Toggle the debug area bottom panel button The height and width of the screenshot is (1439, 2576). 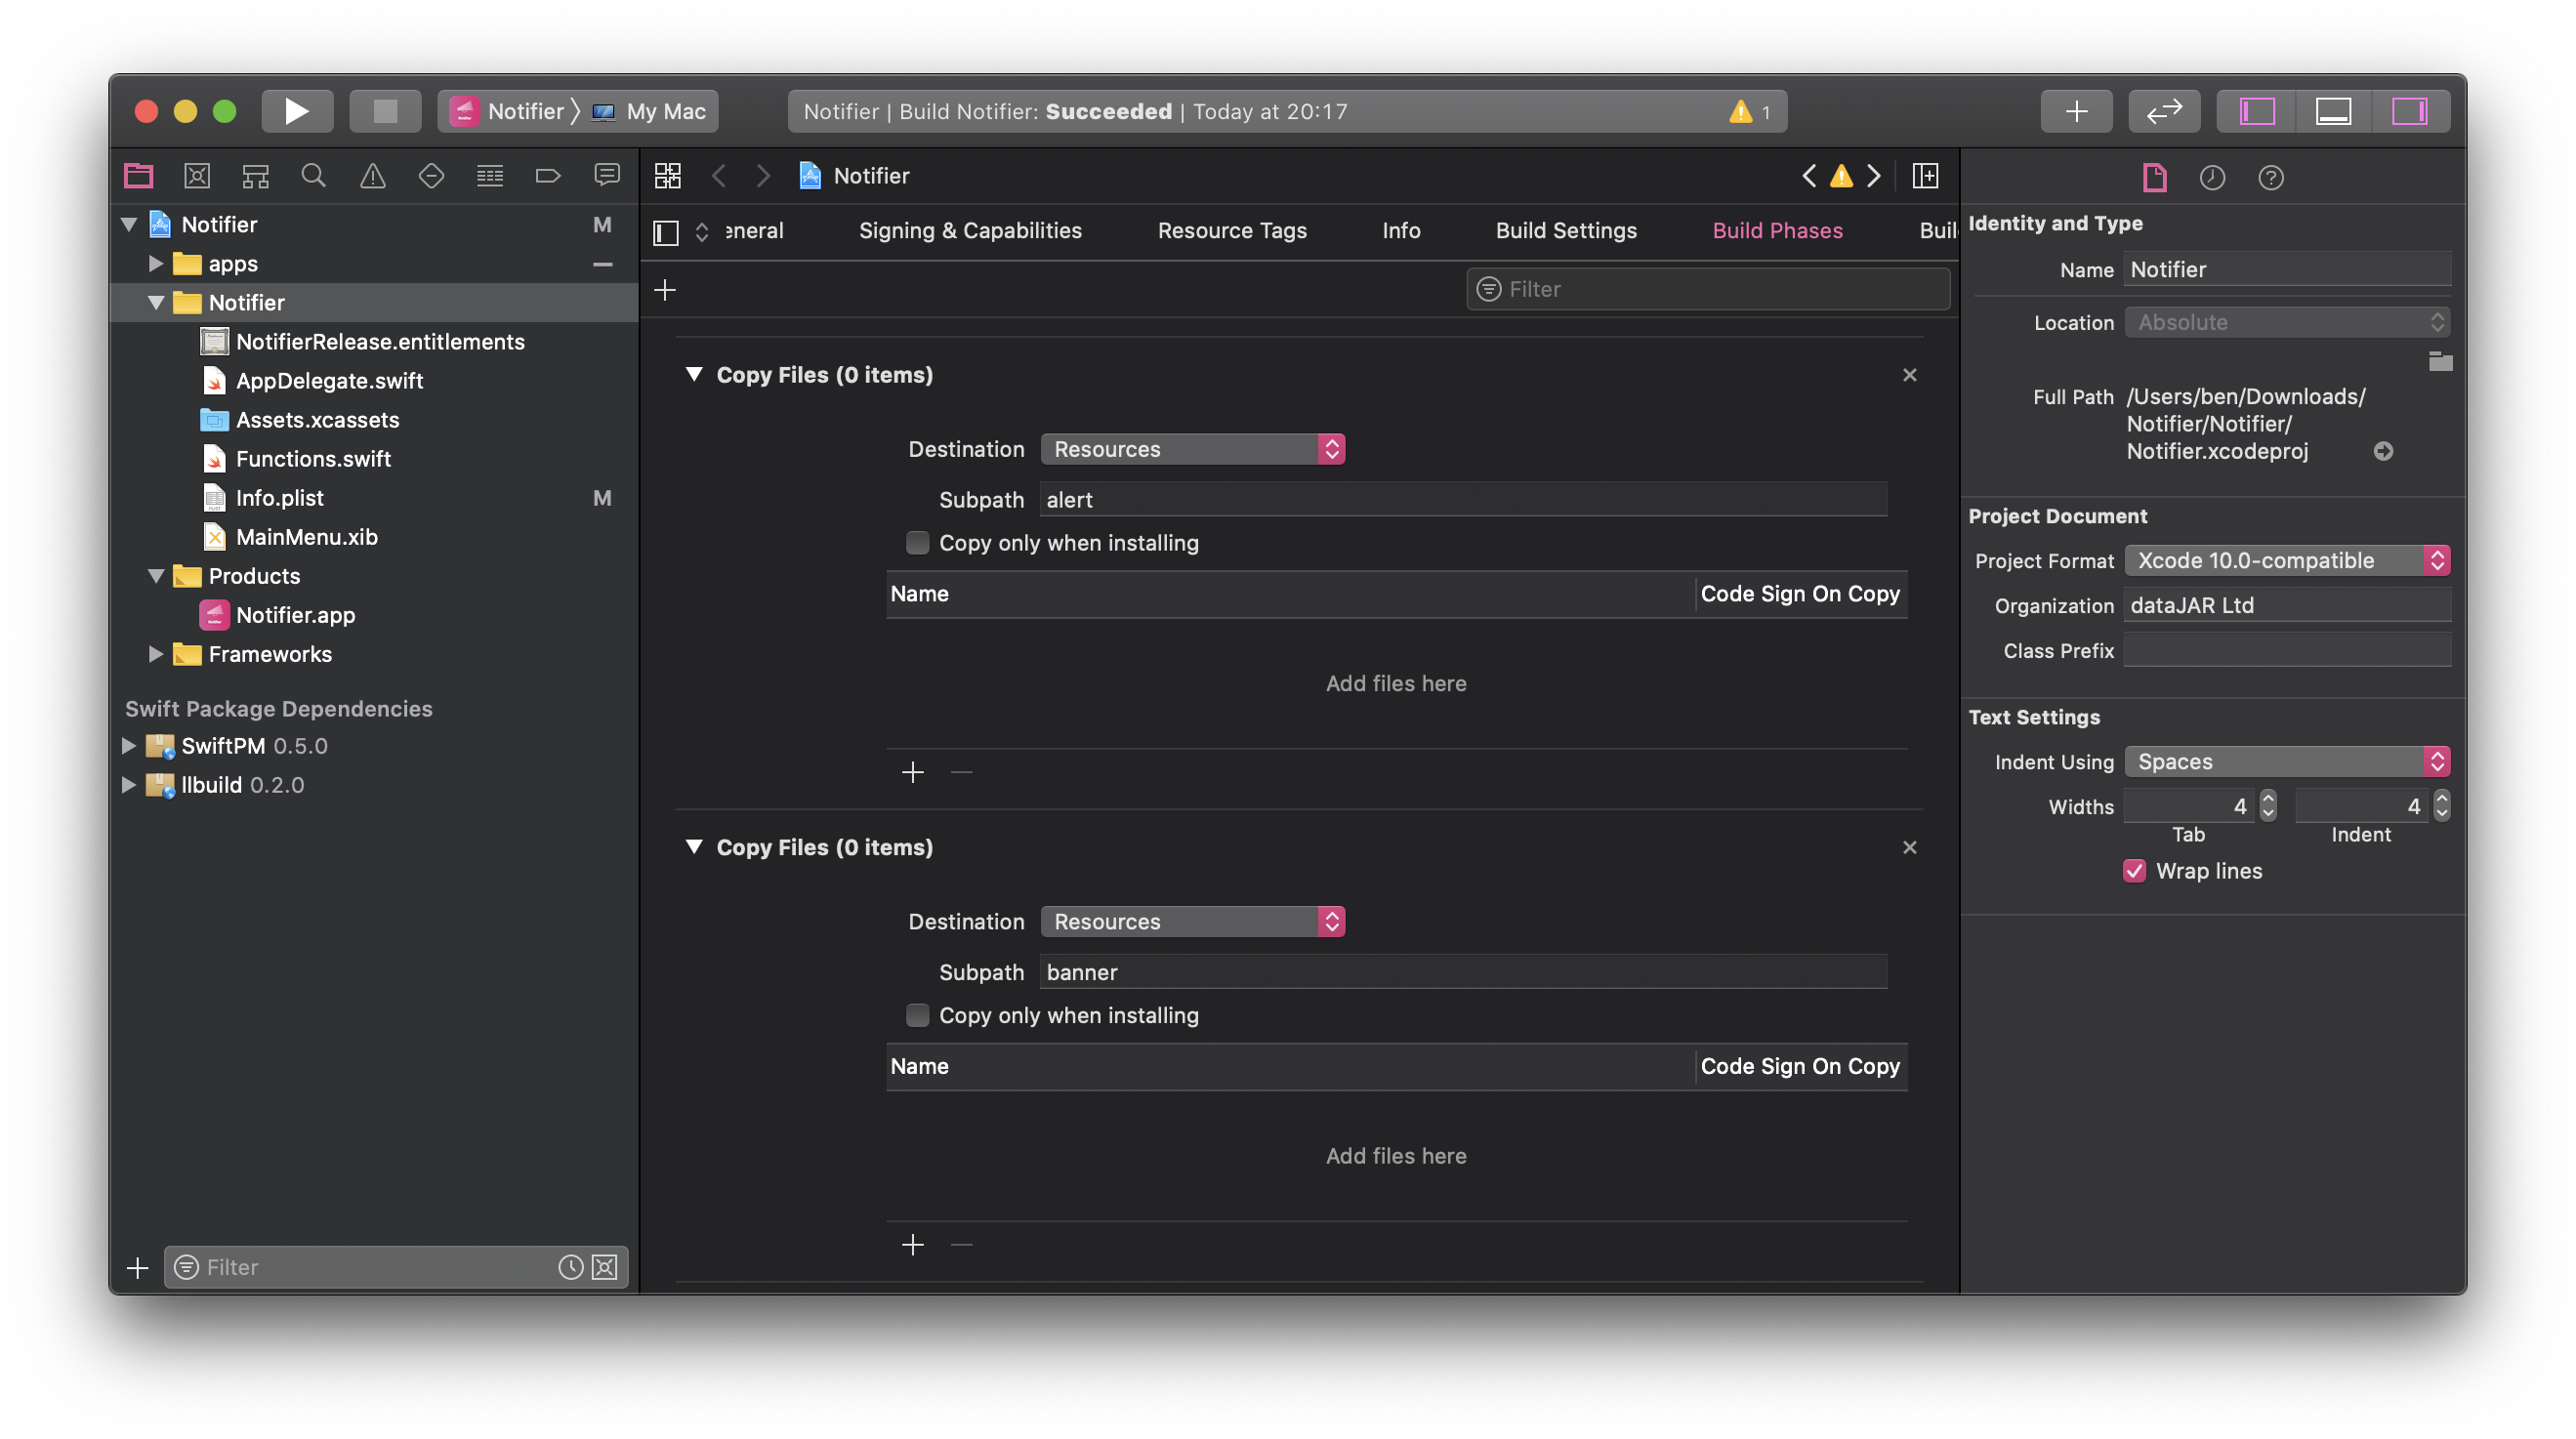click(x=2333, y=111)
